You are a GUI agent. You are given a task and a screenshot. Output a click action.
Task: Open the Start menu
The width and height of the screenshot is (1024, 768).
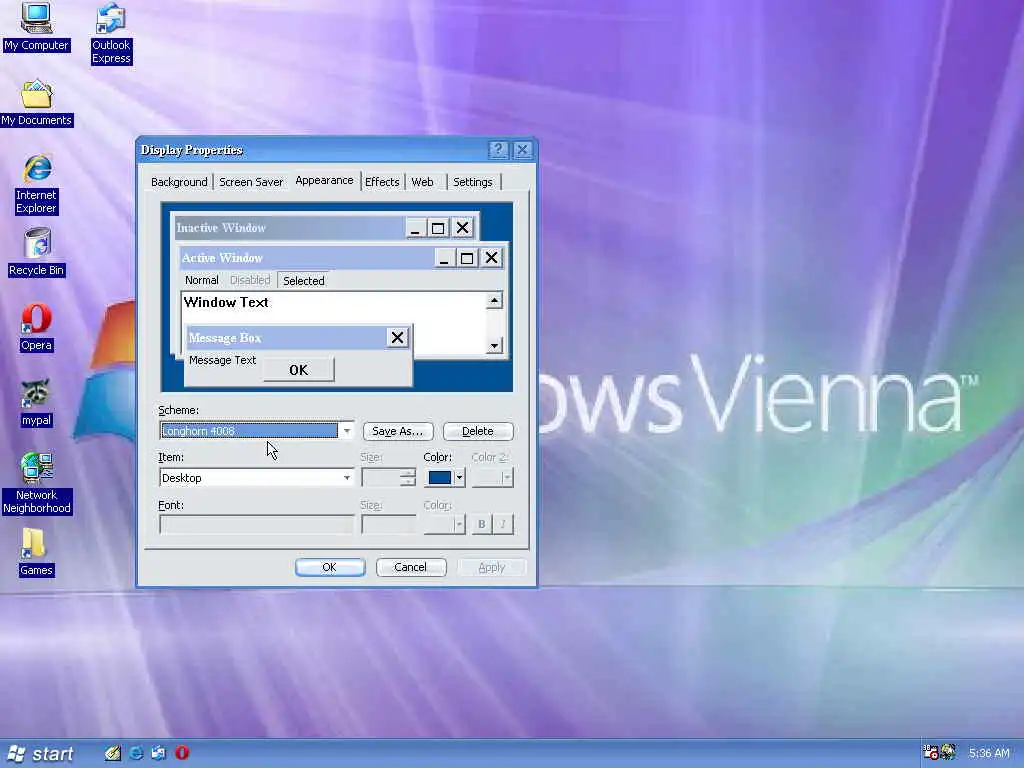click(x=40, y=754)
